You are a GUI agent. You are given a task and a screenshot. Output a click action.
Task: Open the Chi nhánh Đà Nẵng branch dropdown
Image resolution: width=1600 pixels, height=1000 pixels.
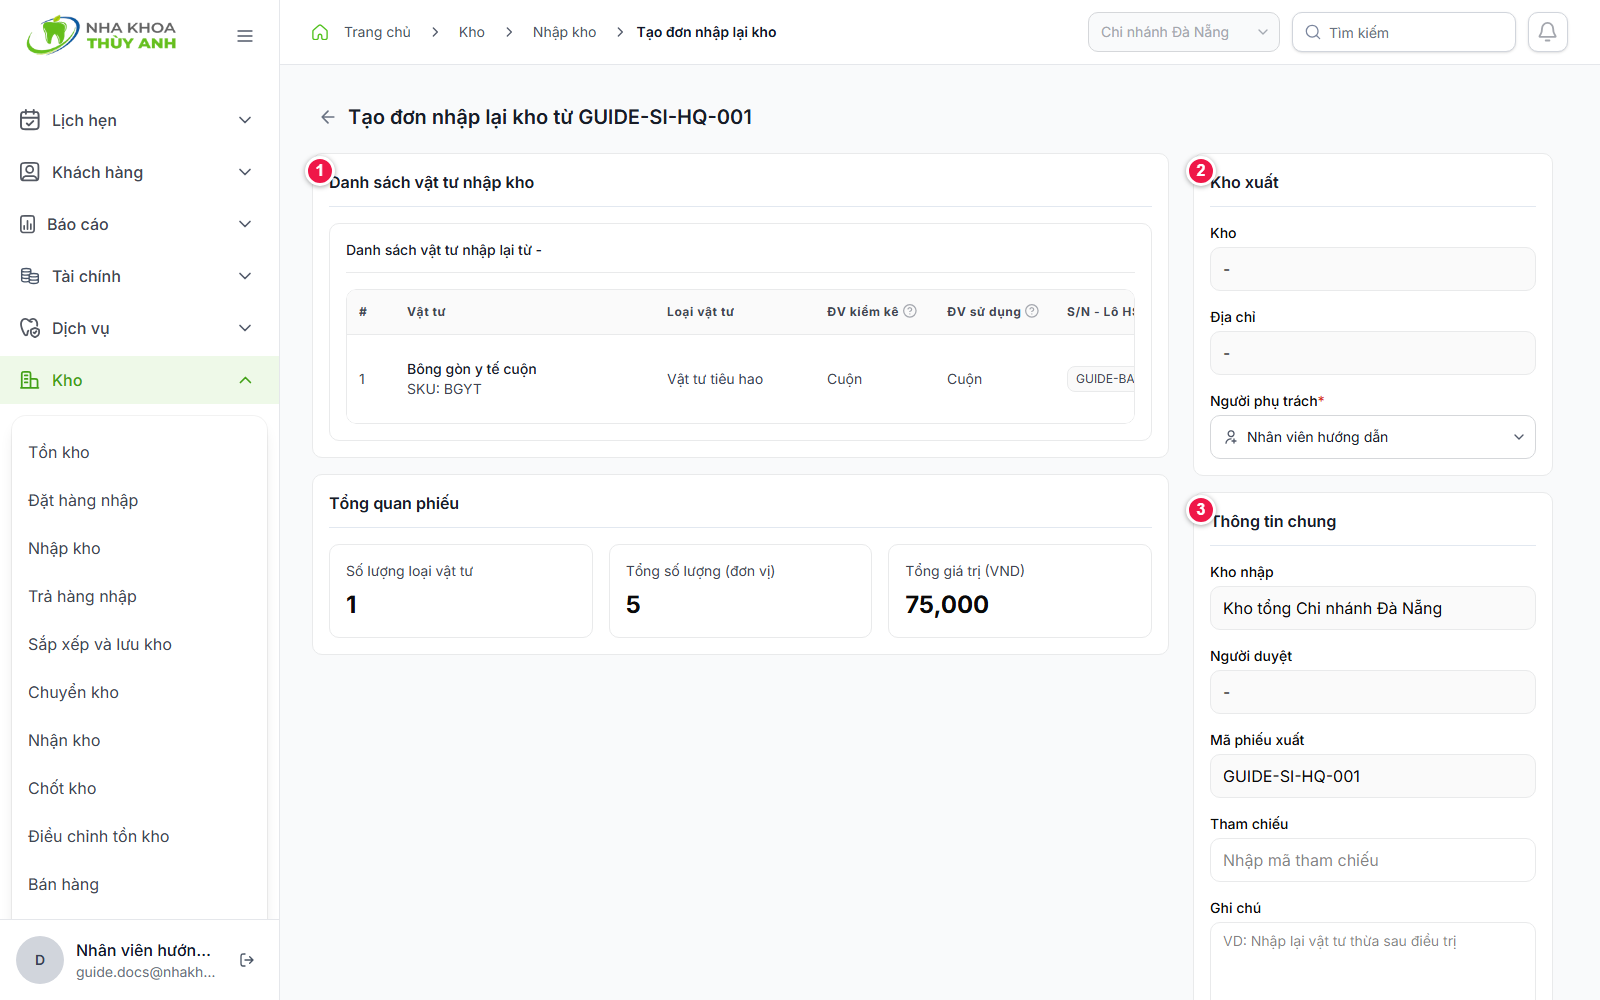point(1184,32)
